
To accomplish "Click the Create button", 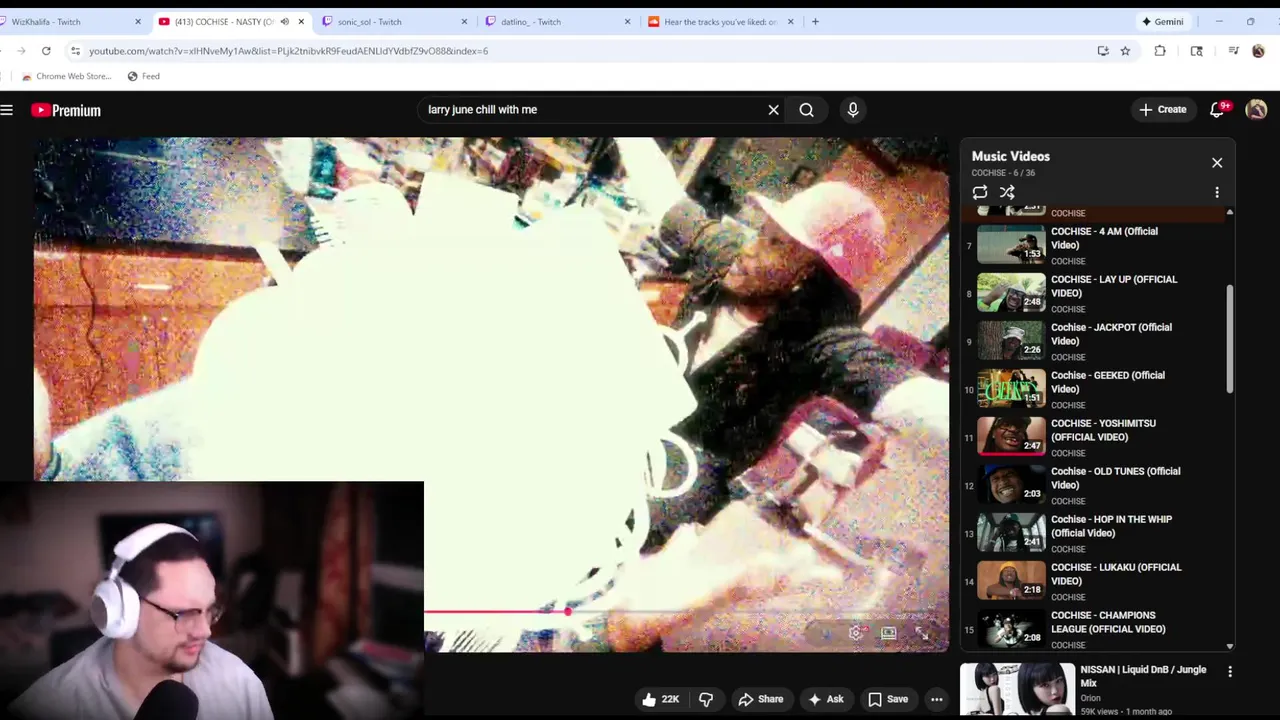I will pyautogui.click(x=1162, y=110).
